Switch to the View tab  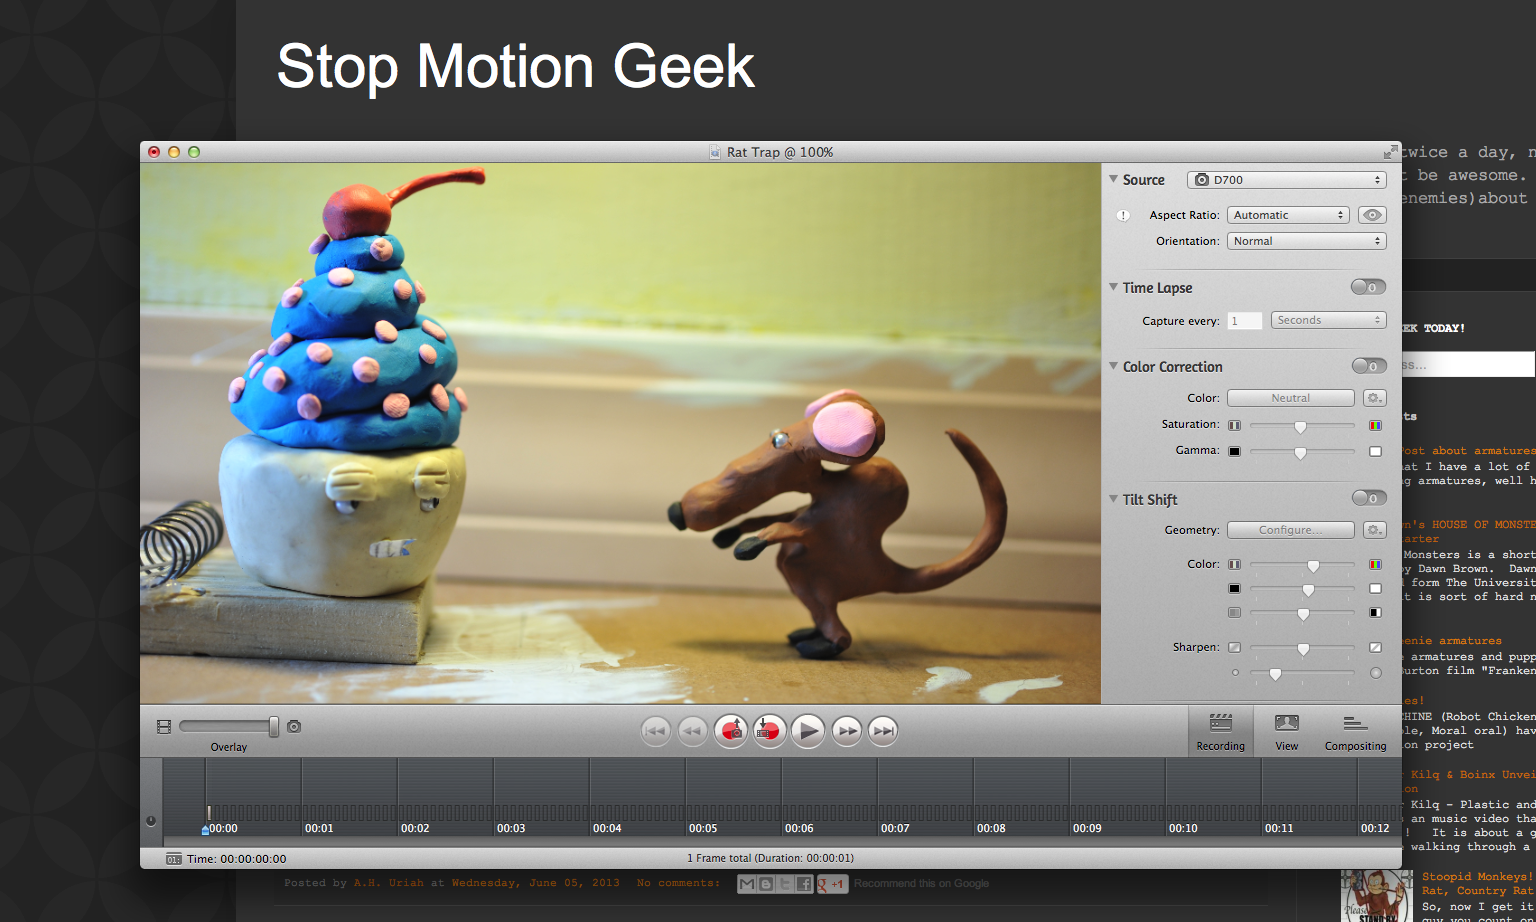tap(1287, 732)
